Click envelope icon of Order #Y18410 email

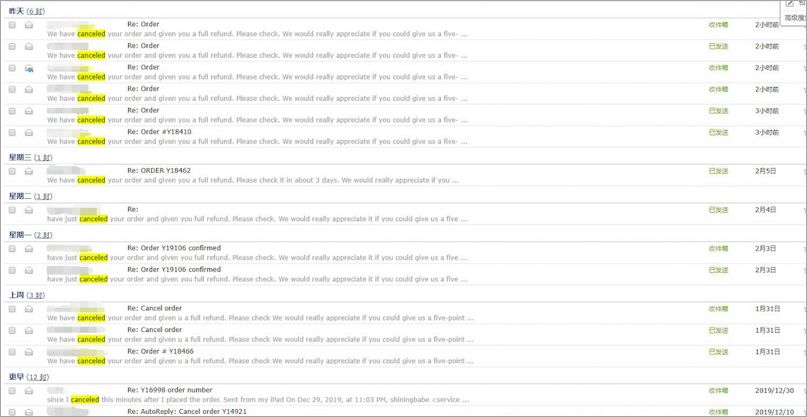pyautogui.click(x=30, y=132)
